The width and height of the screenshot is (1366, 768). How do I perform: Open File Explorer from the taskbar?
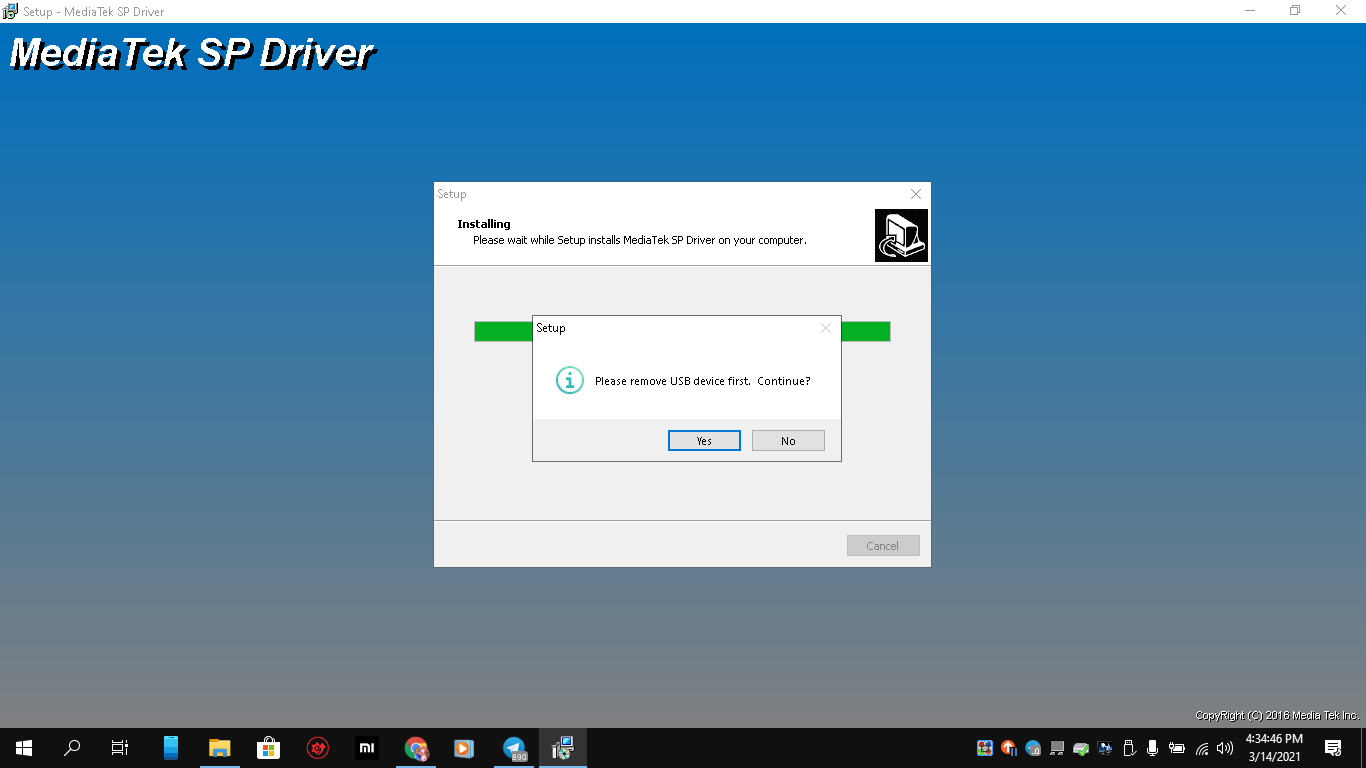point(220,748)
